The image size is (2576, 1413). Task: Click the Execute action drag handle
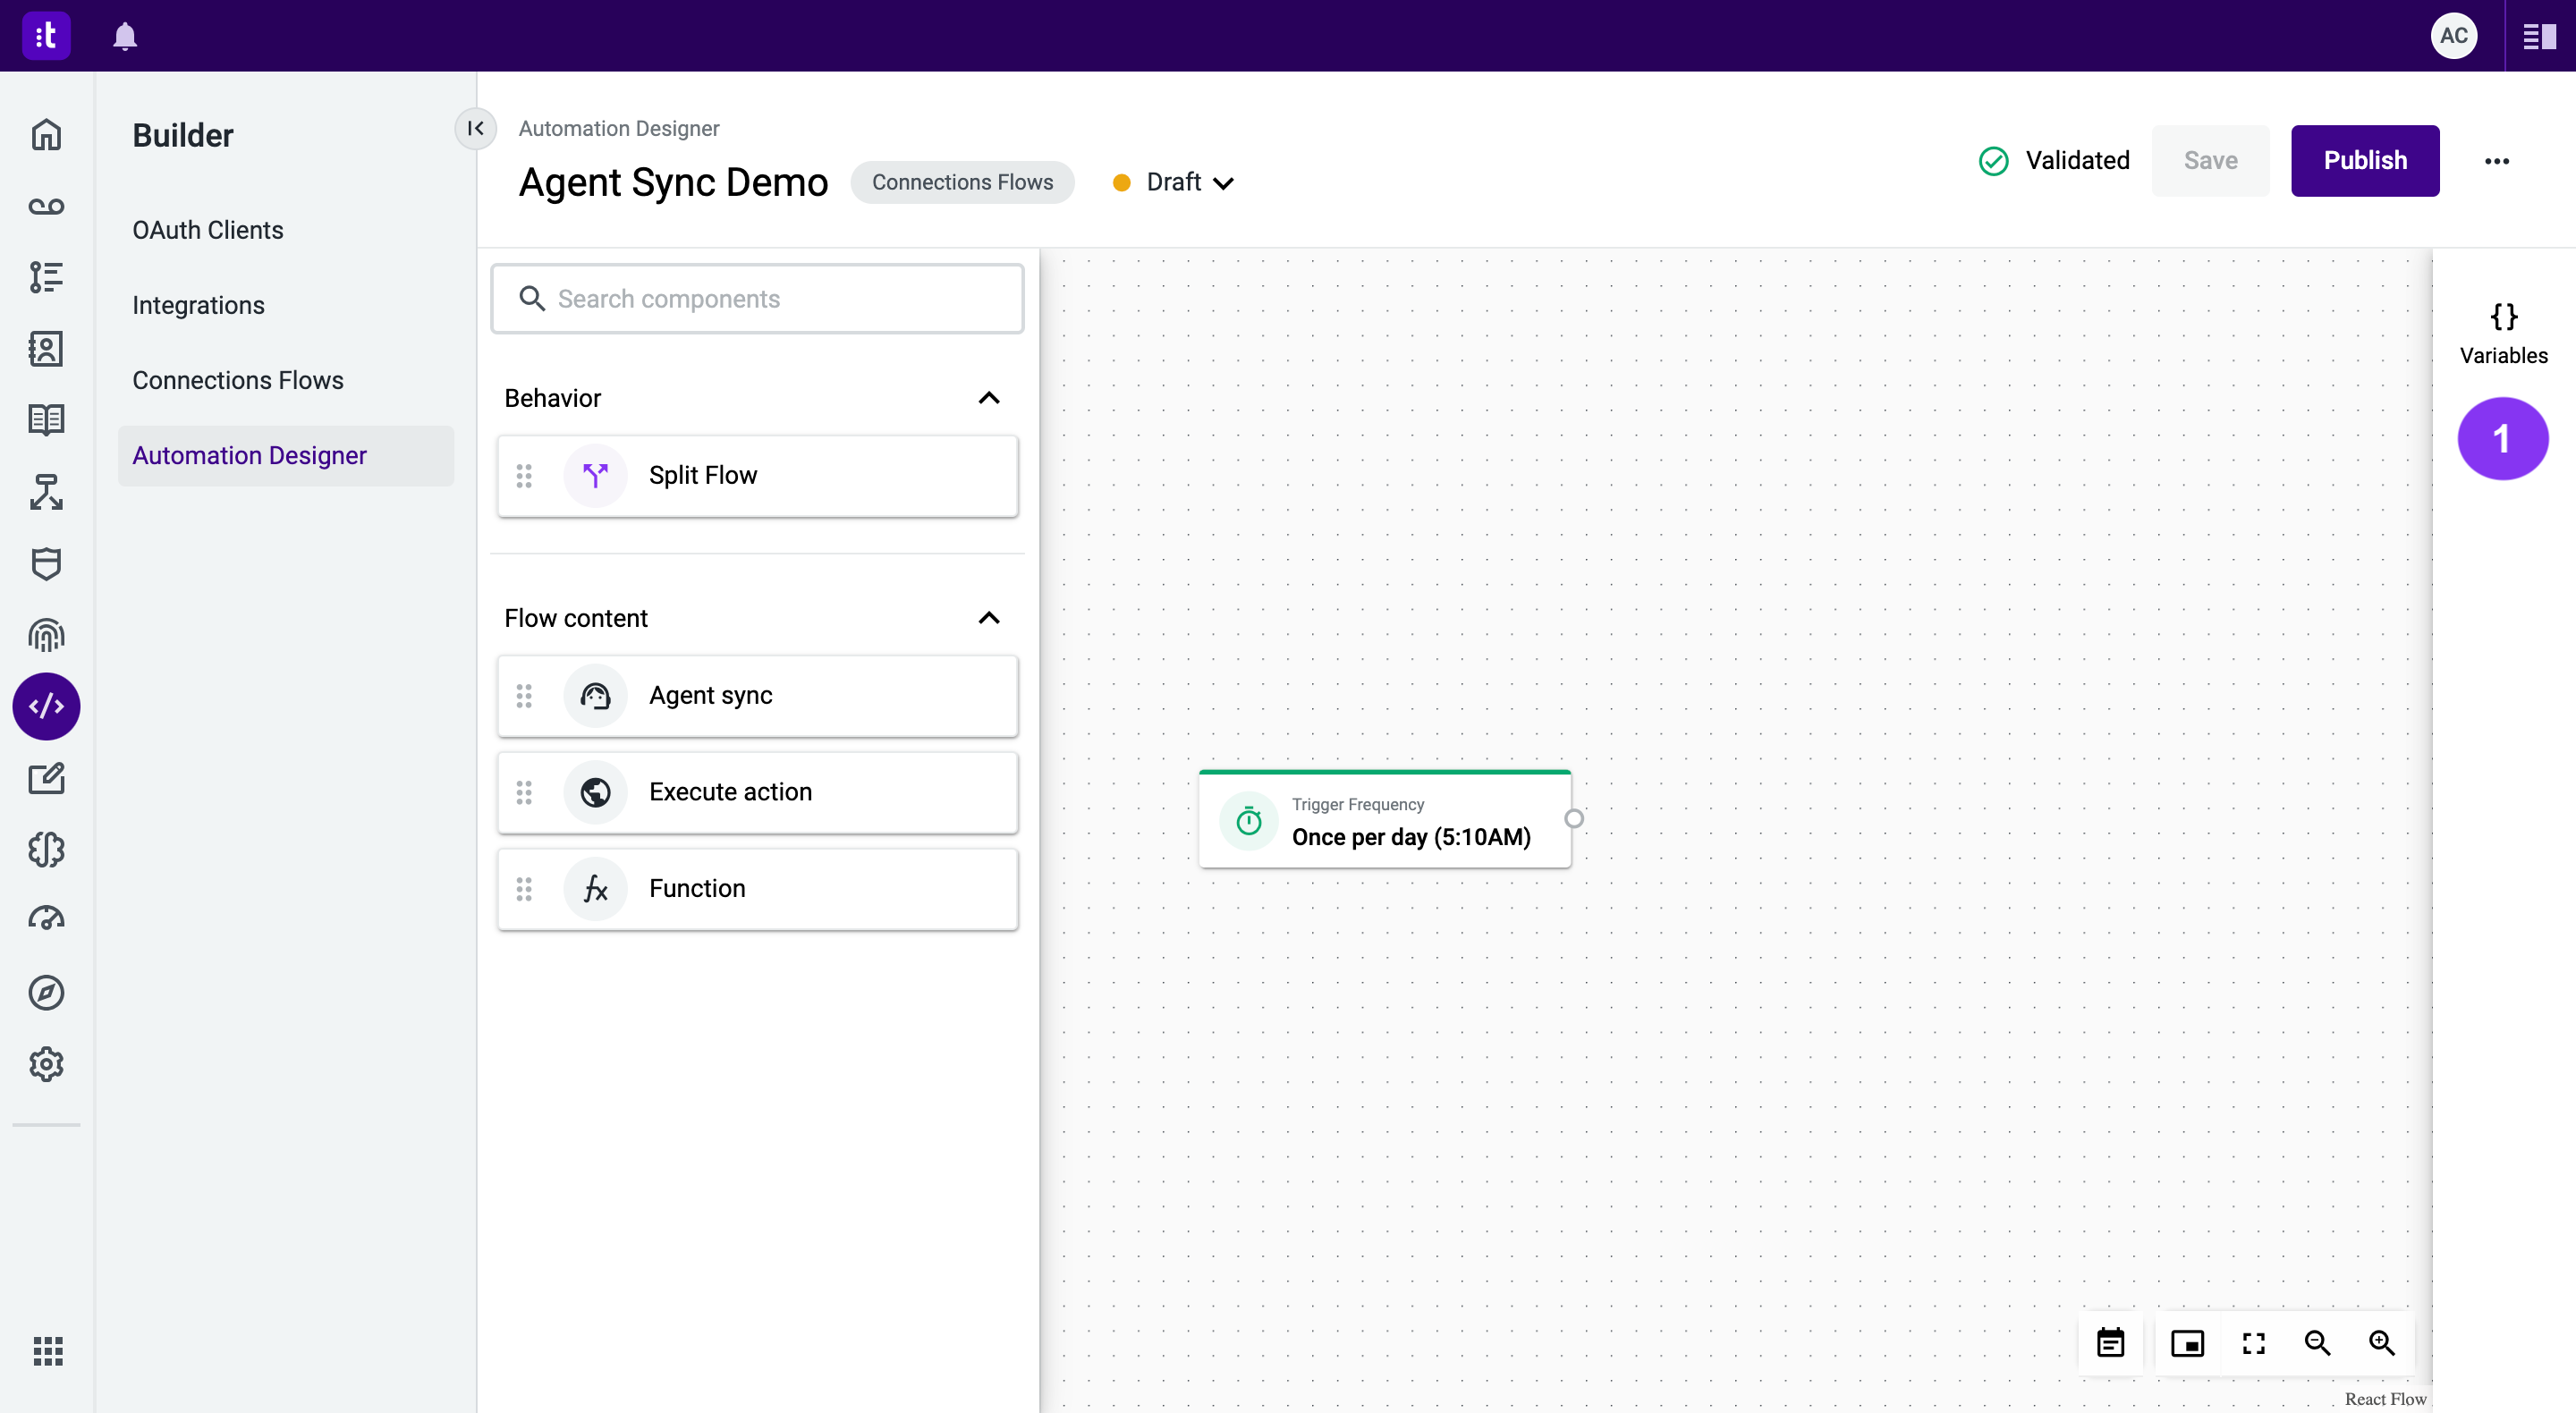pyautogui.click(x=524, y=793)
